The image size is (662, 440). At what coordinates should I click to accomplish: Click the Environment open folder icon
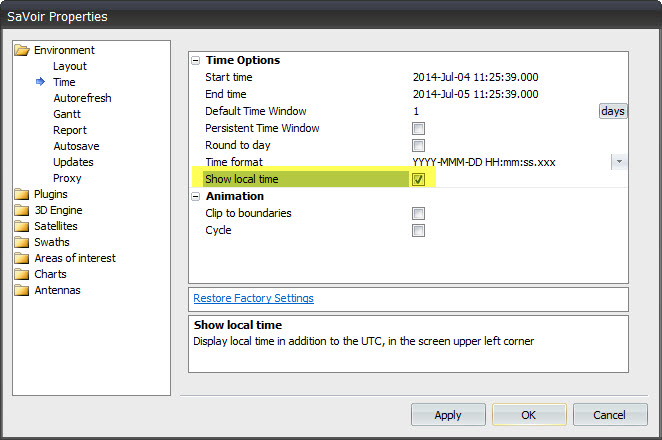pos(22,50)
